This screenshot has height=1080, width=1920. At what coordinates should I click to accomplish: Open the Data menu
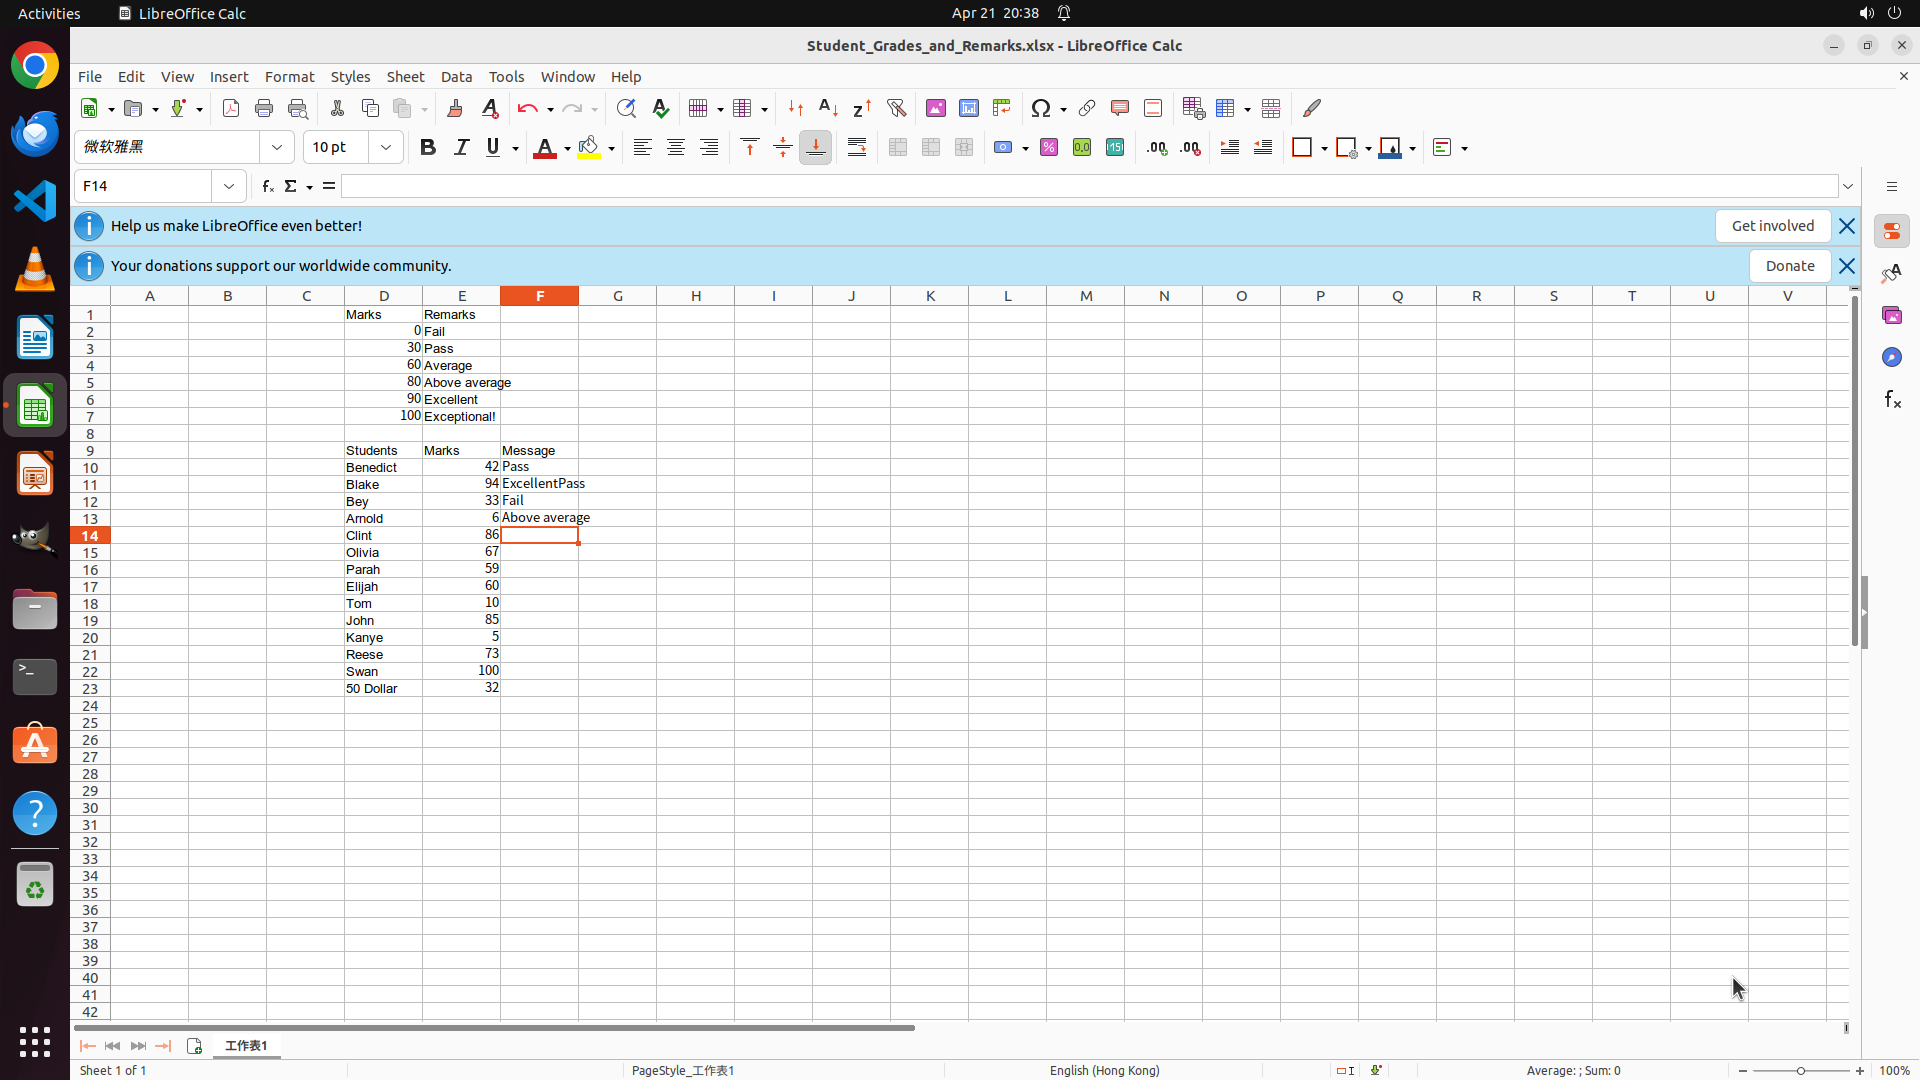[x=456, y=77]
